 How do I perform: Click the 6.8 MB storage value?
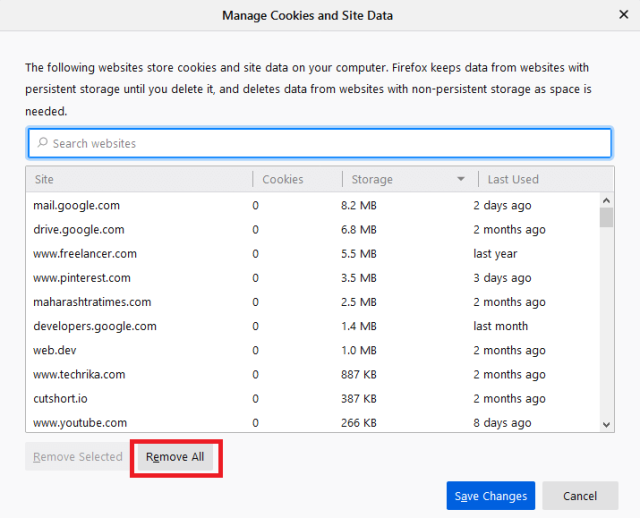pyautogui.click(x=359, y=229)
